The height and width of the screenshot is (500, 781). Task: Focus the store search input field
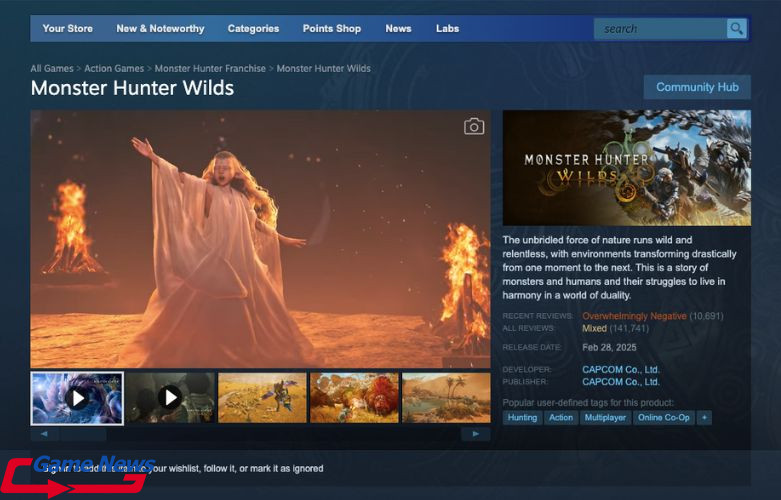(x=660, y=29)
